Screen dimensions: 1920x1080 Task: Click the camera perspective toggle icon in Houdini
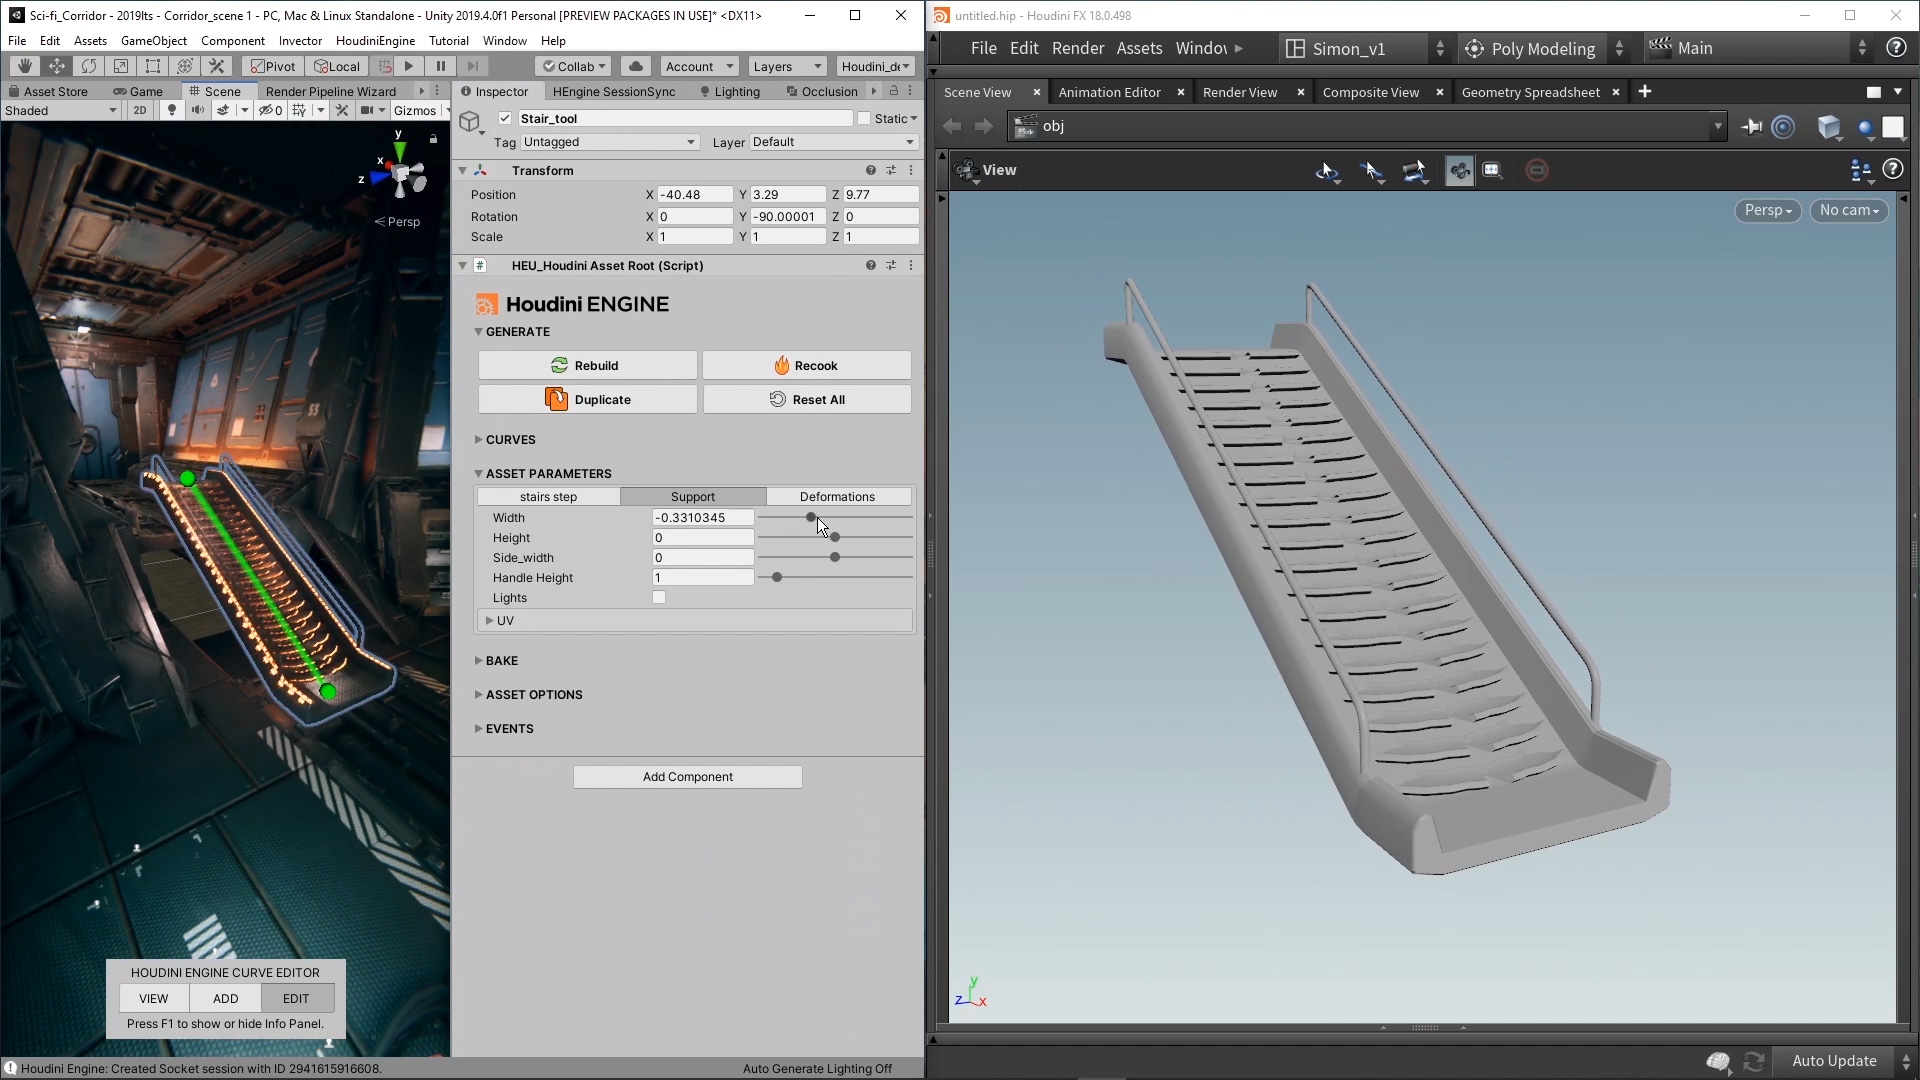click(1766, 210)
